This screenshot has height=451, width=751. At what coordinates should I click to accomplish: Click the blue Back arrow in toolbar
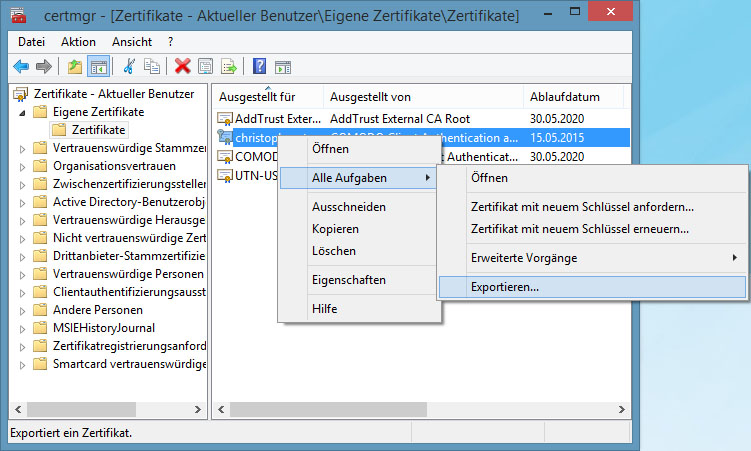tap(21, 66)
